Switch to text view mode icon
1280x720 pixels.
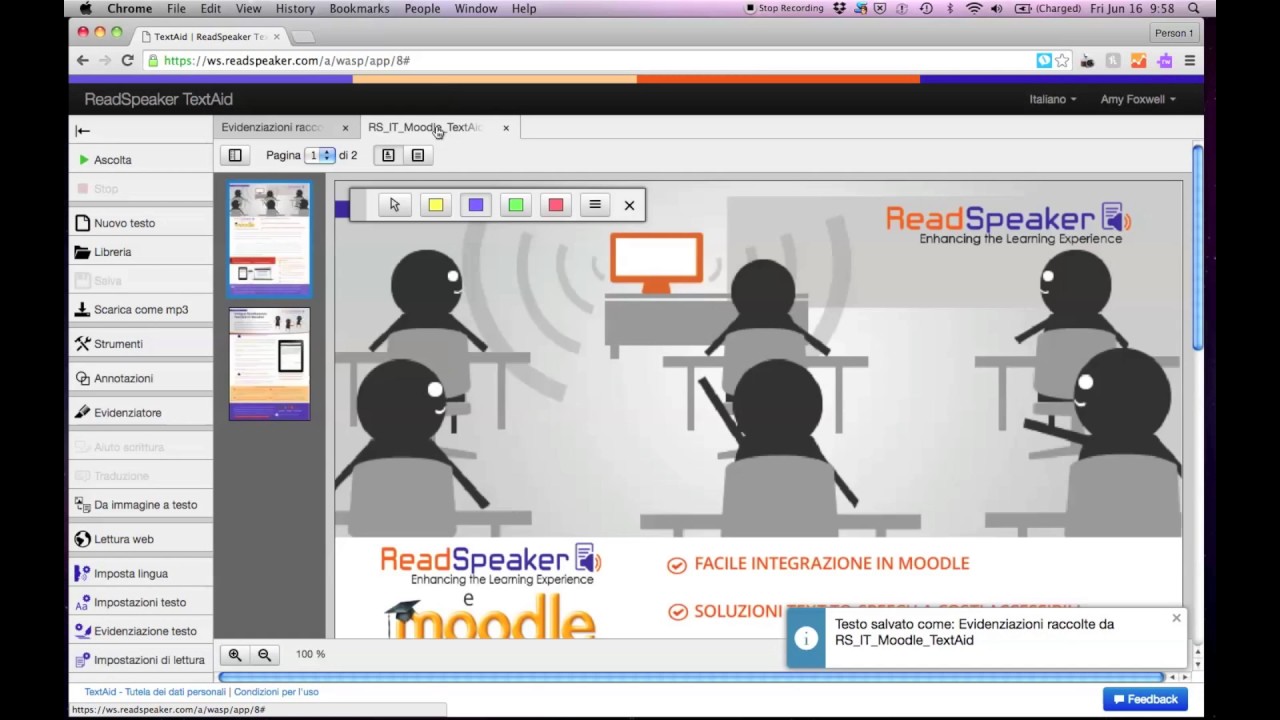coord(417,155)
